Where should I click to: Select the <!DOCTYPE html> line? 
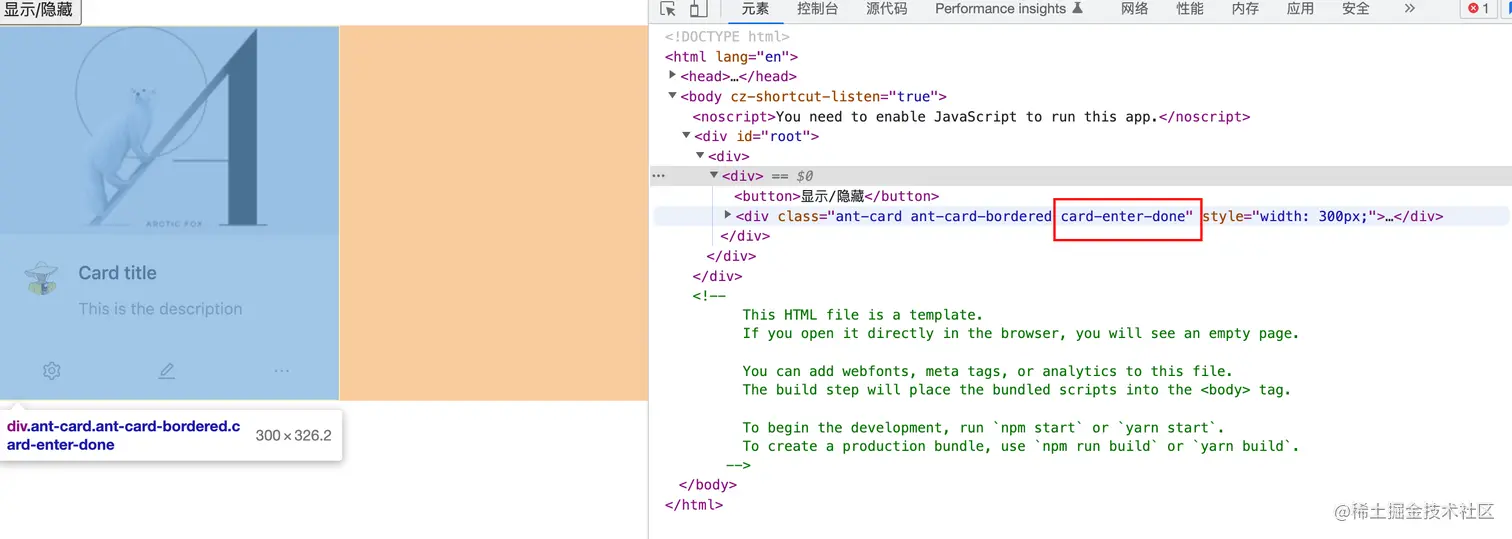pos(727,37)
